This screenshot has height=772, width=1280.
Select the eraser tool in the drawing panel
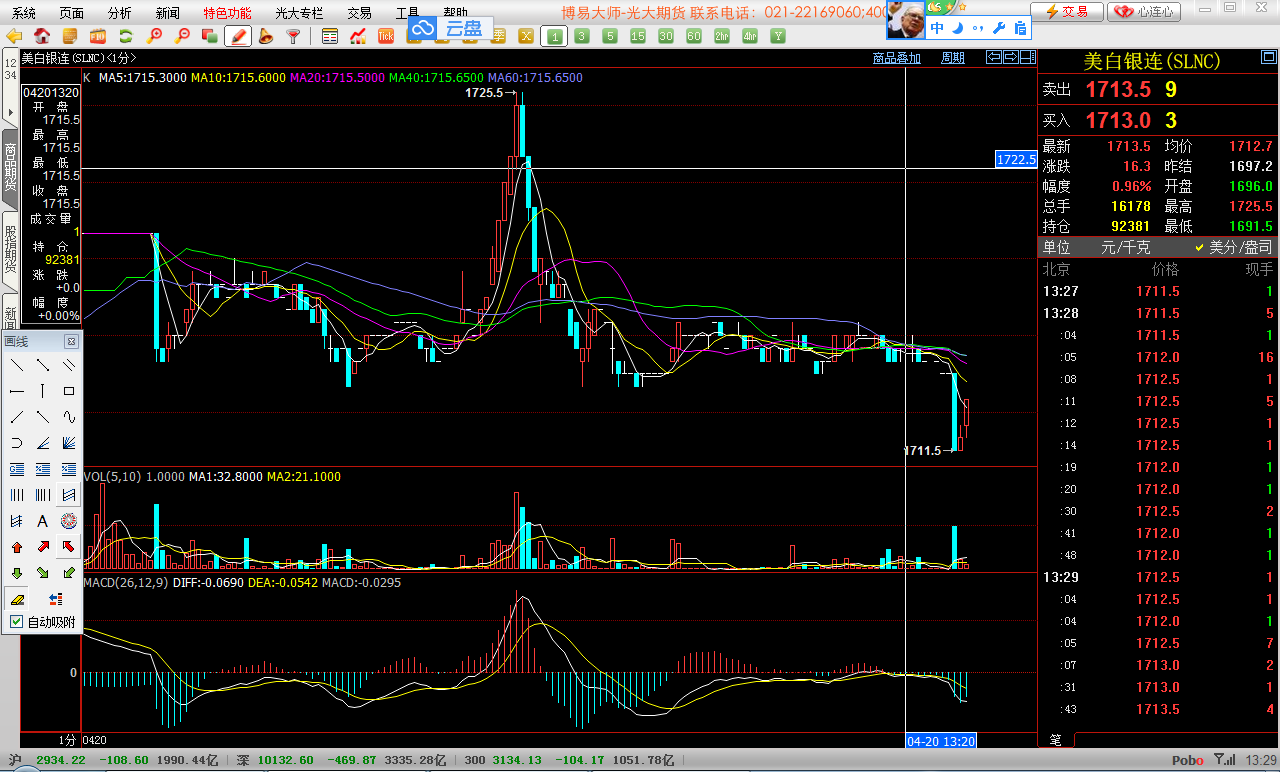click(x=17, y=599)
